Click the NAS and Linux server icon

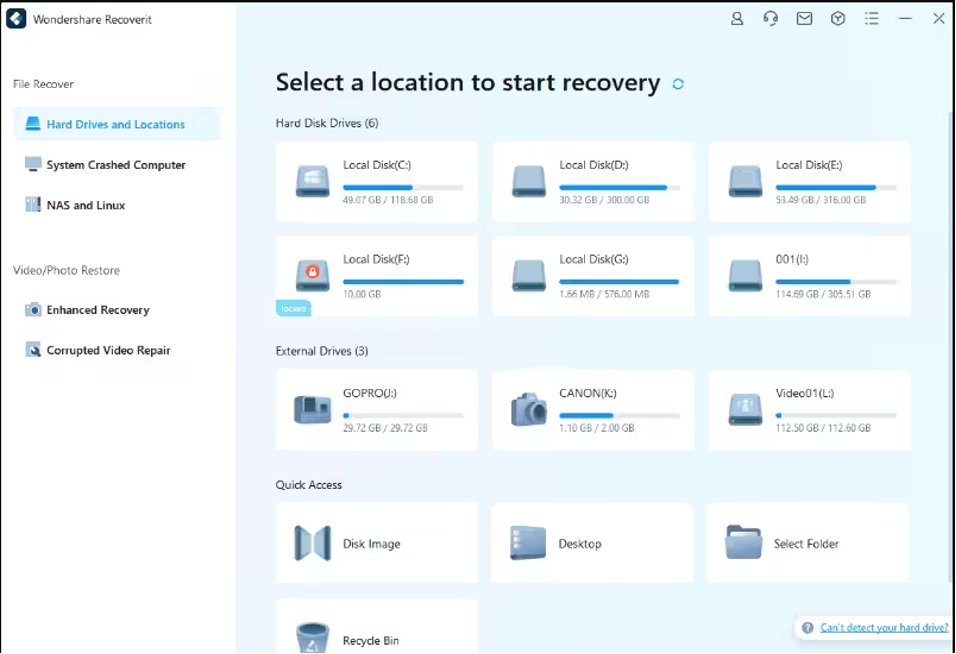click(33, 205)
